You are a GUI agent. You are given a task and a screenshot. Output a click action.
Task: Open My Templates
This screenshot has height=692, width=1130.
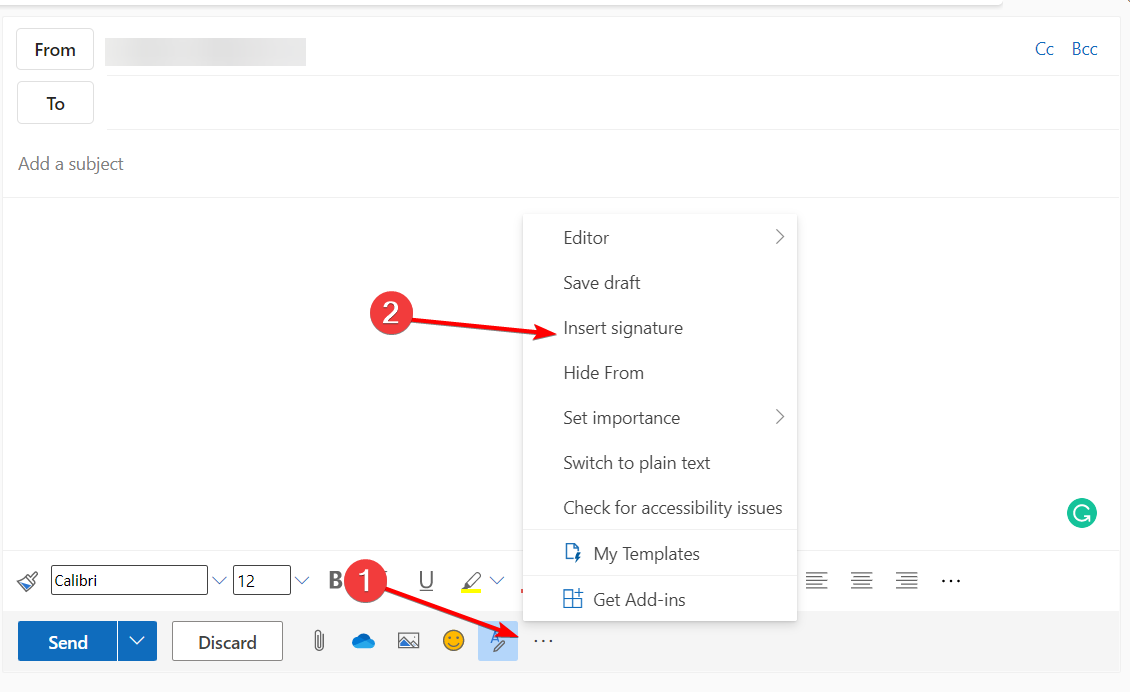(x=659, y=554)
